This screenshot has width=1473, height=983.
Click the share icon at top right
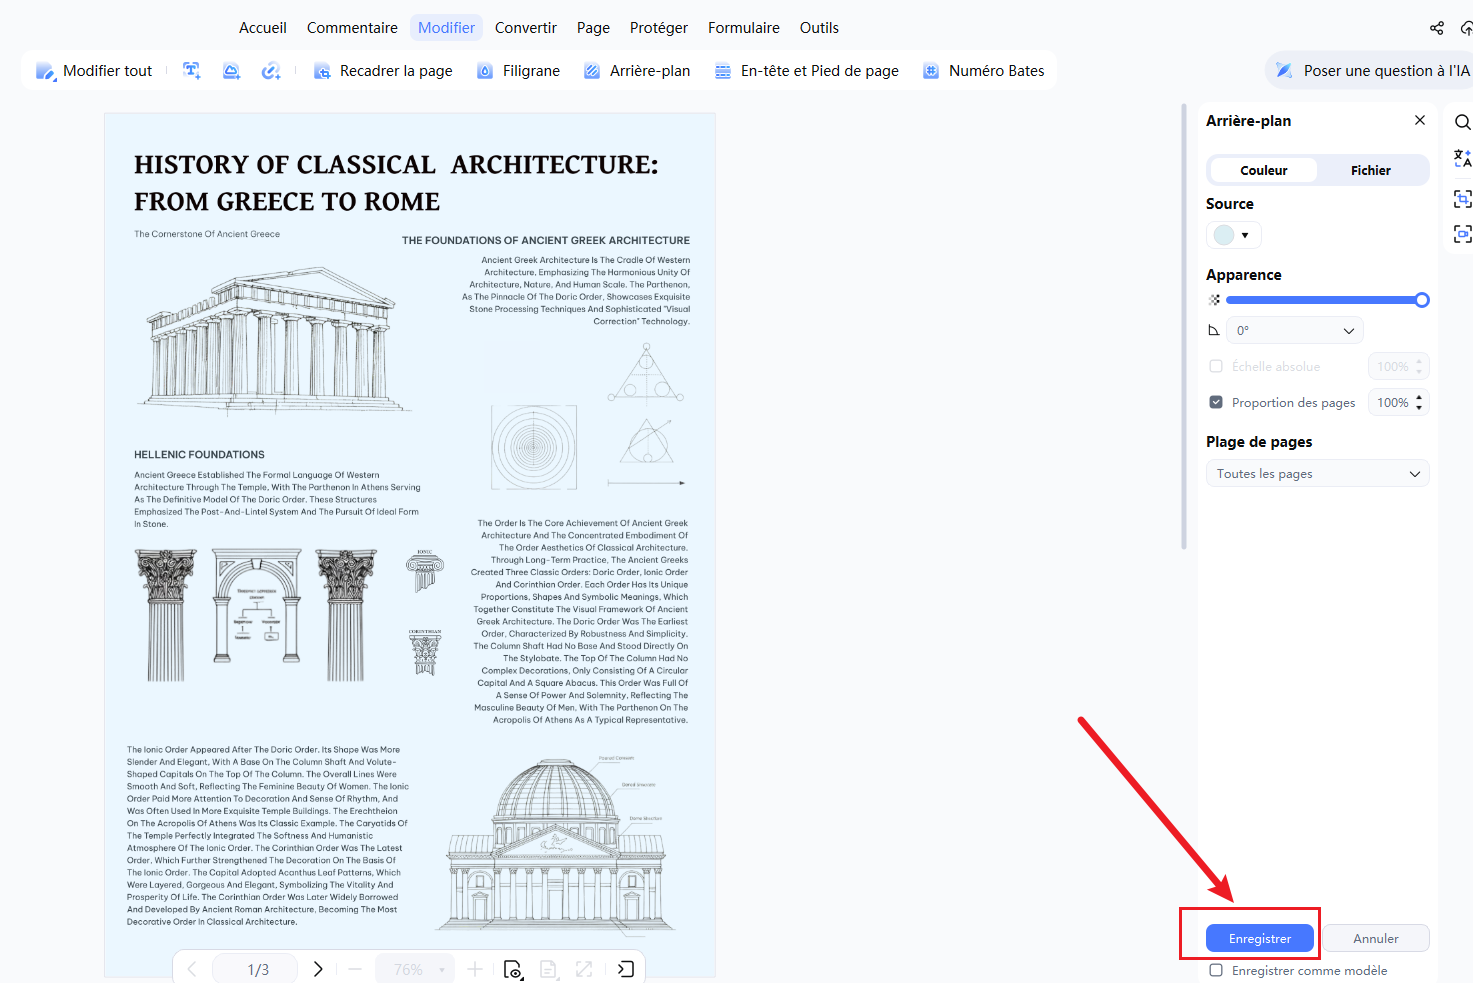[x=1437, y=28]
